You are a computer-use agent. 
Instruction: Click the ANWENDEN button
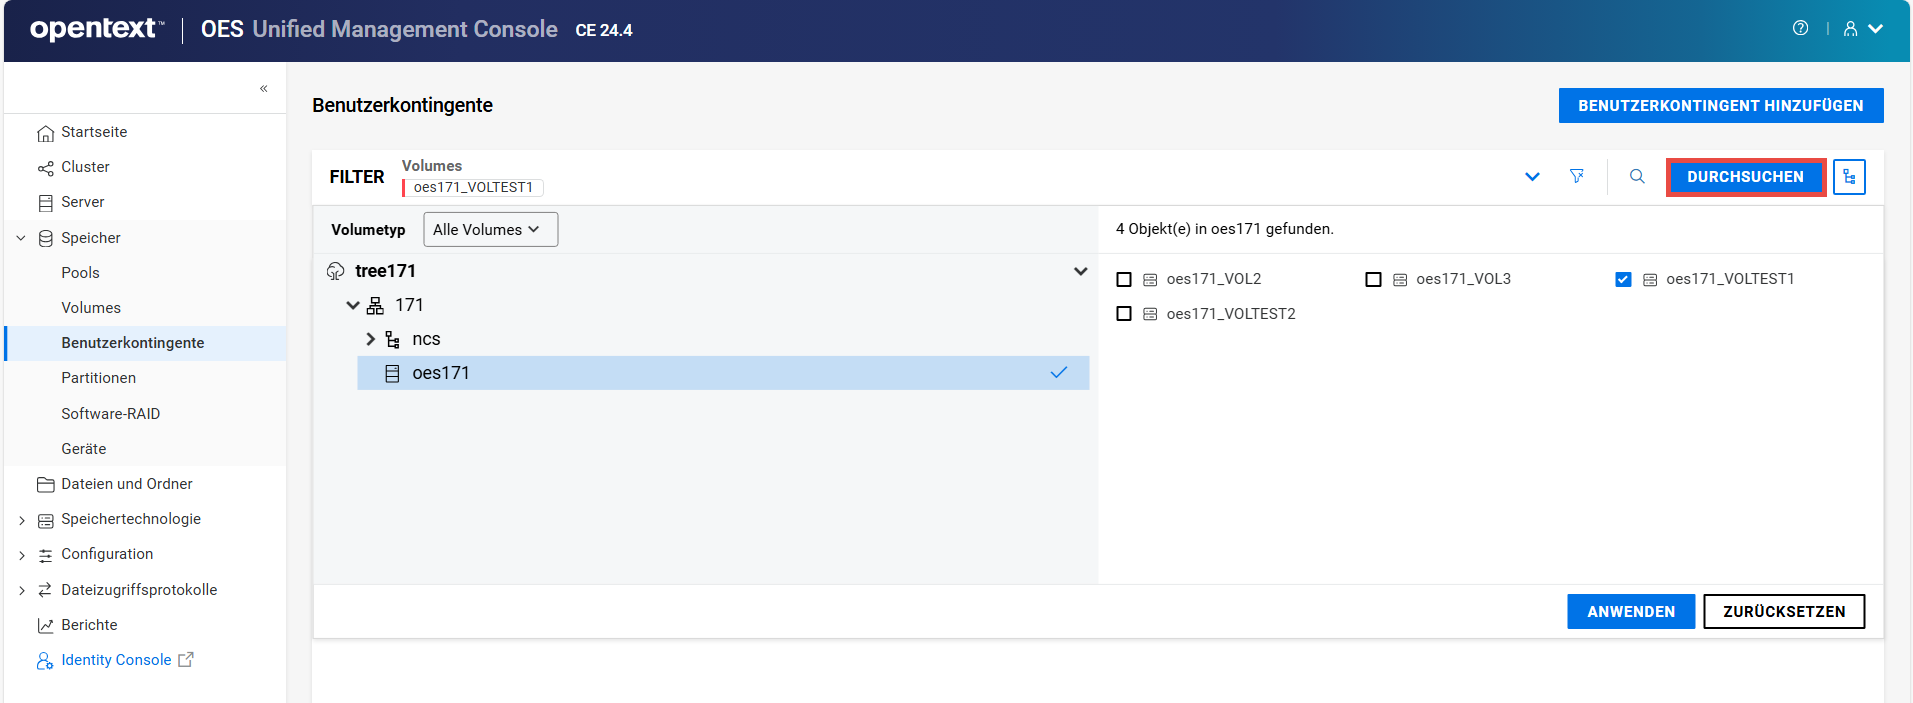click(x=1630, y=612)
